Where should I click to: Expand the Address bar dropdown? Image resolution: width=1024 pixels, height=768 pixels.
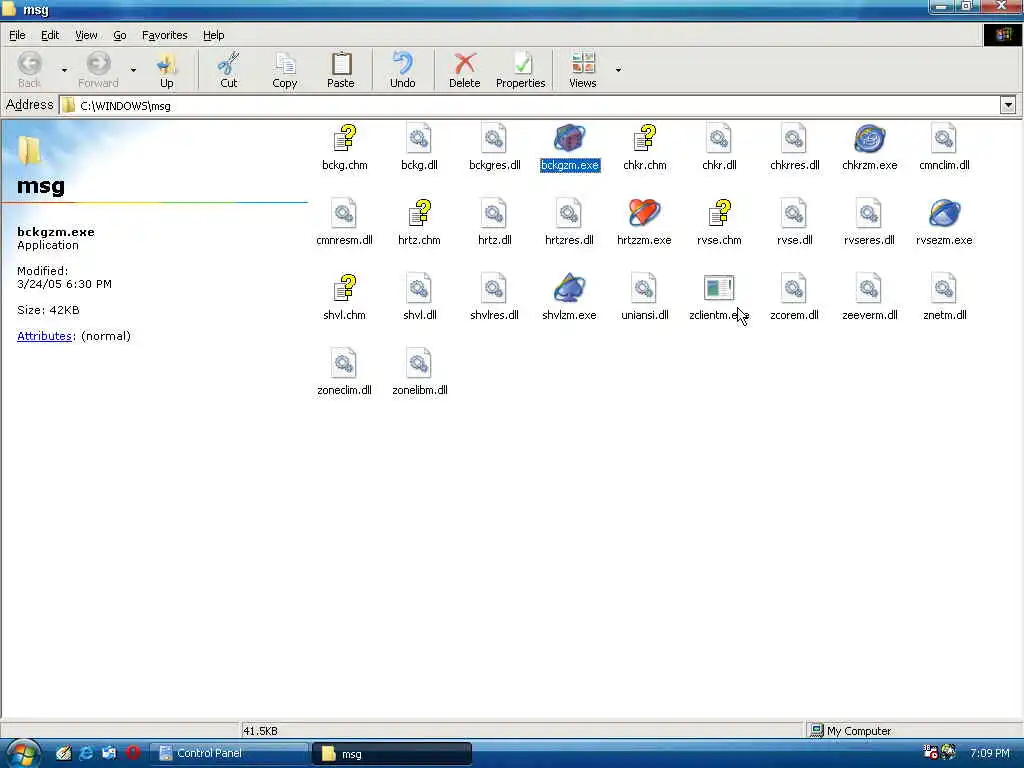1008,105
